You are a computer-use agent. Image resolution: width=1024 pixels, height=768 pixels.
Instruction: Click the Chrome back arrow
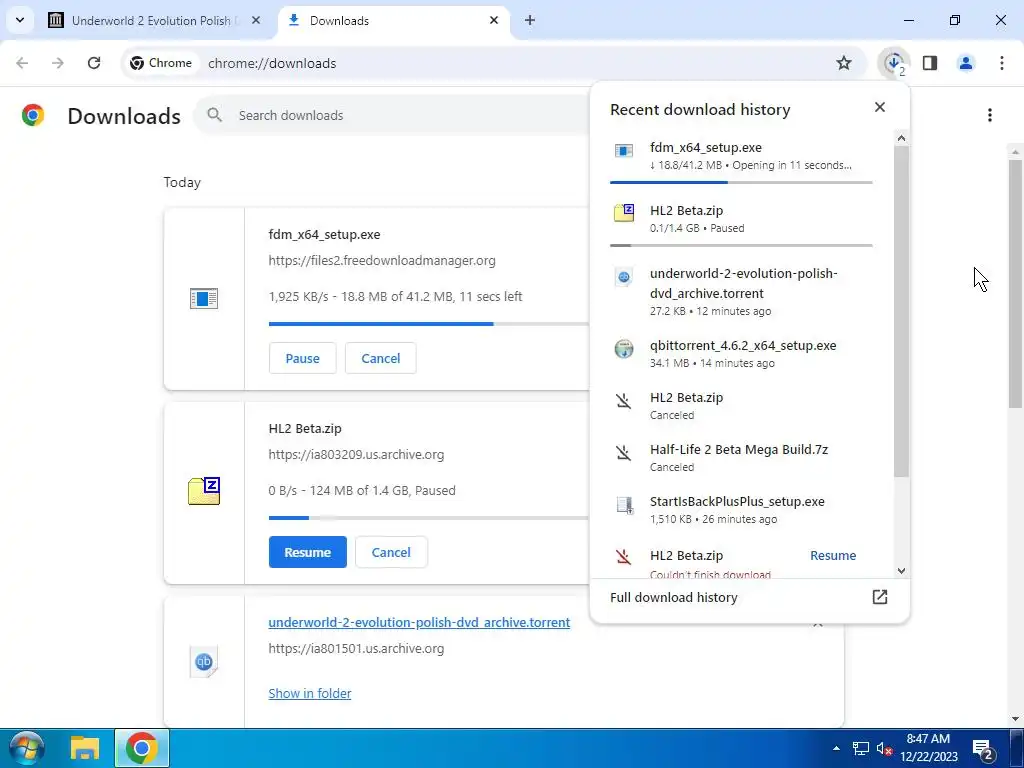pos(22,63)
